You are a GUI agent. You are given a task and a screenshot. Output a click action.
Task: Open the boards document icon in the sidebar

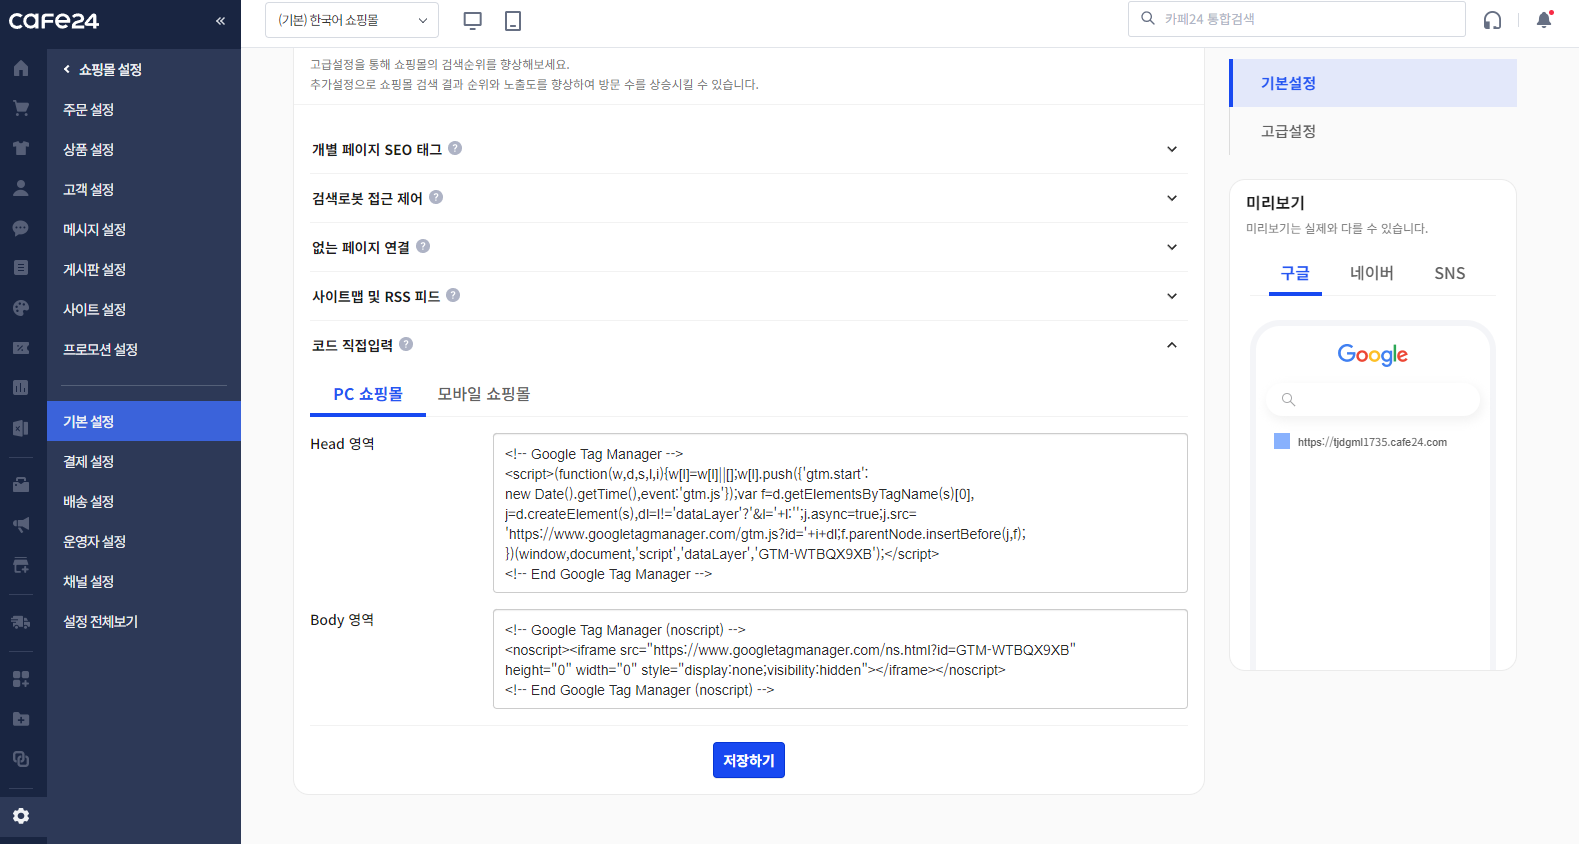[21, 268]
